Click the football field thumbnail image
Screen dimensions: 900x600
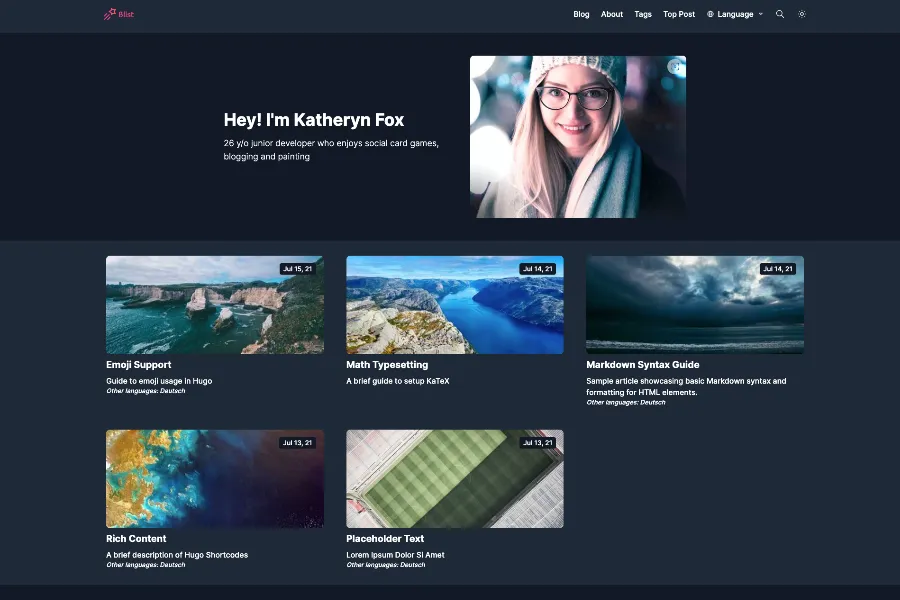pos(454,479)
